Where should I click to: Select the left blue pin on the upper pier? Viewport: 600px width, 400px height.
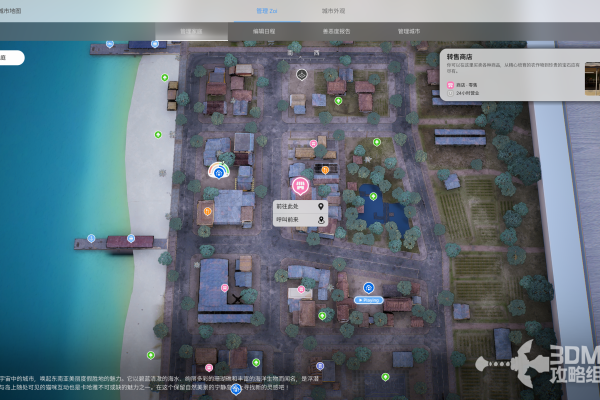point(110,44)
